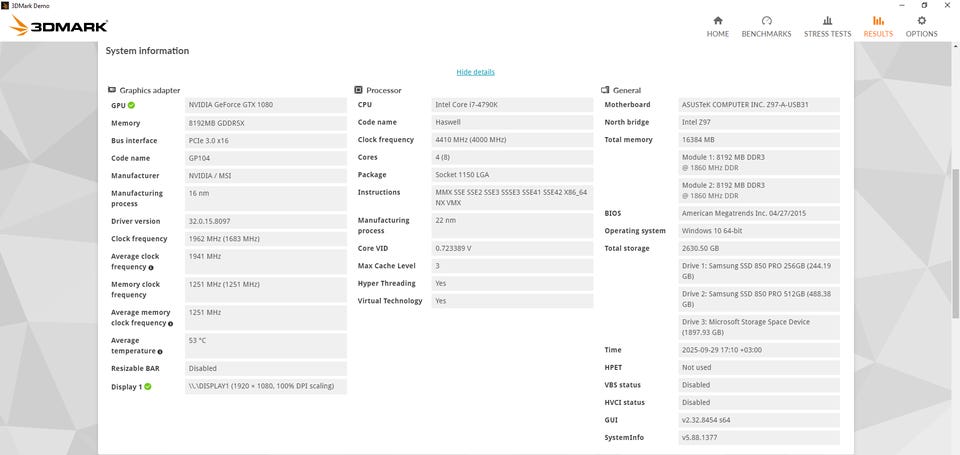Select driver version 32.0.15.8097
This screenshot has width=960, height=455.
266,221
